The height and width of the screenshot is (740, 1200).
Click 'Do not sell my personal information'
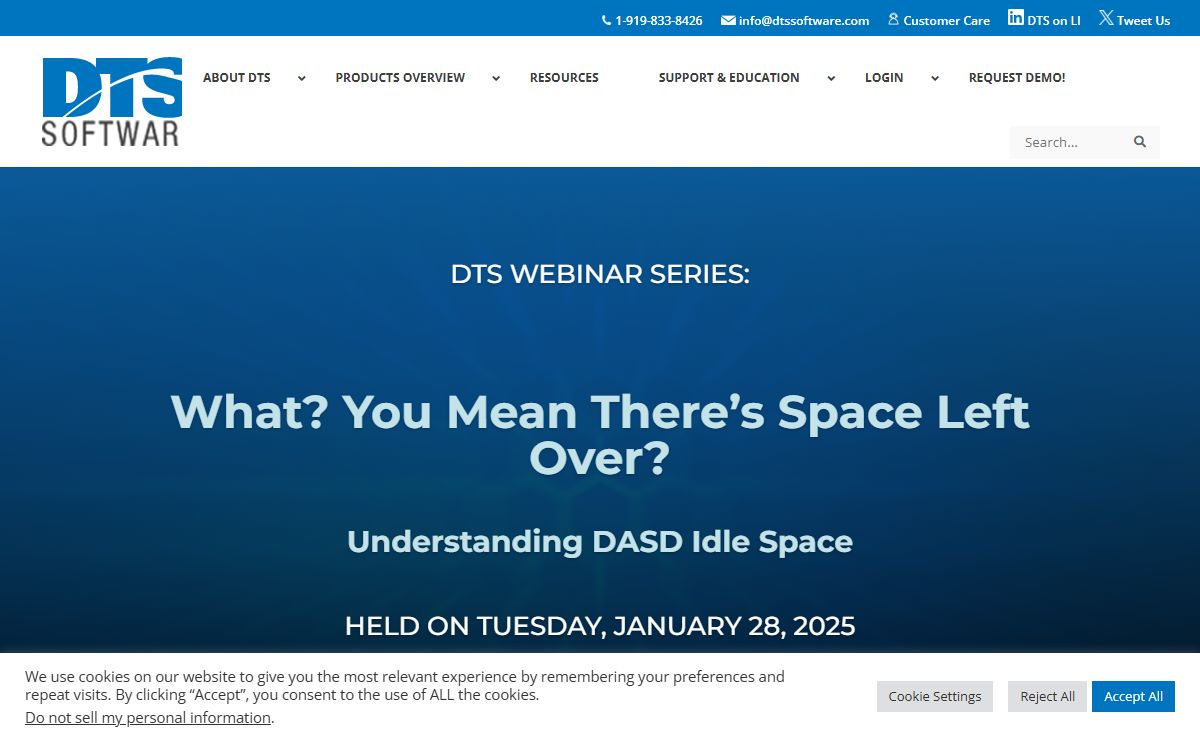148,718
